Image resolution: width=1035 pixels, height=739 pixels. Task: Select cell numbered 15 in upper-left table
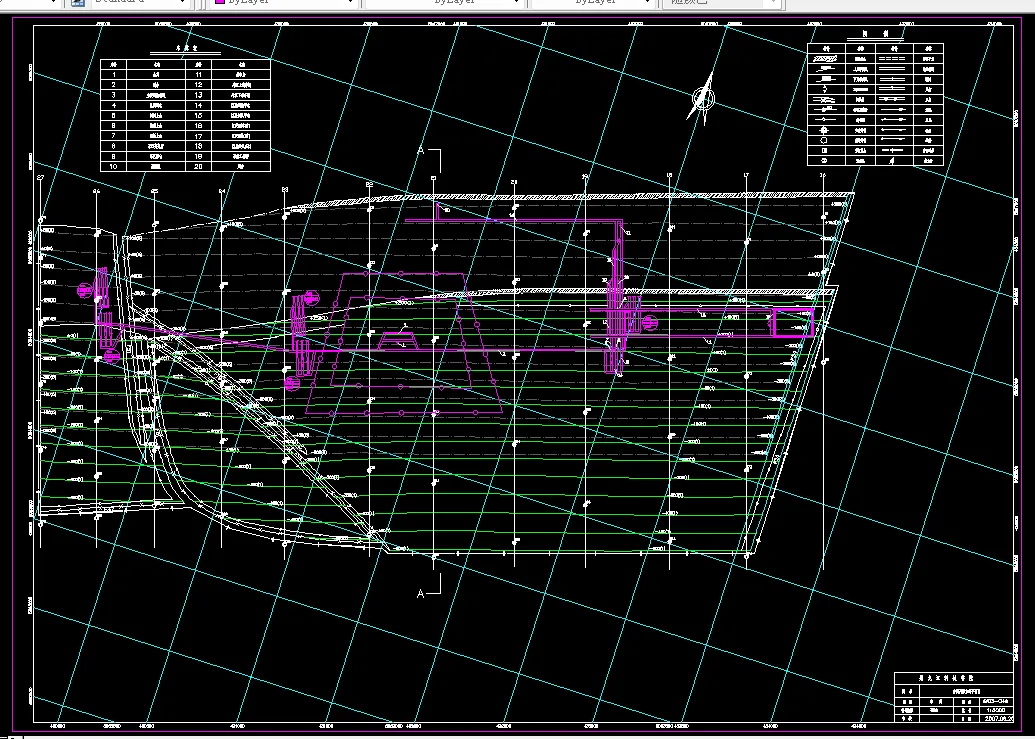[198, 115]
